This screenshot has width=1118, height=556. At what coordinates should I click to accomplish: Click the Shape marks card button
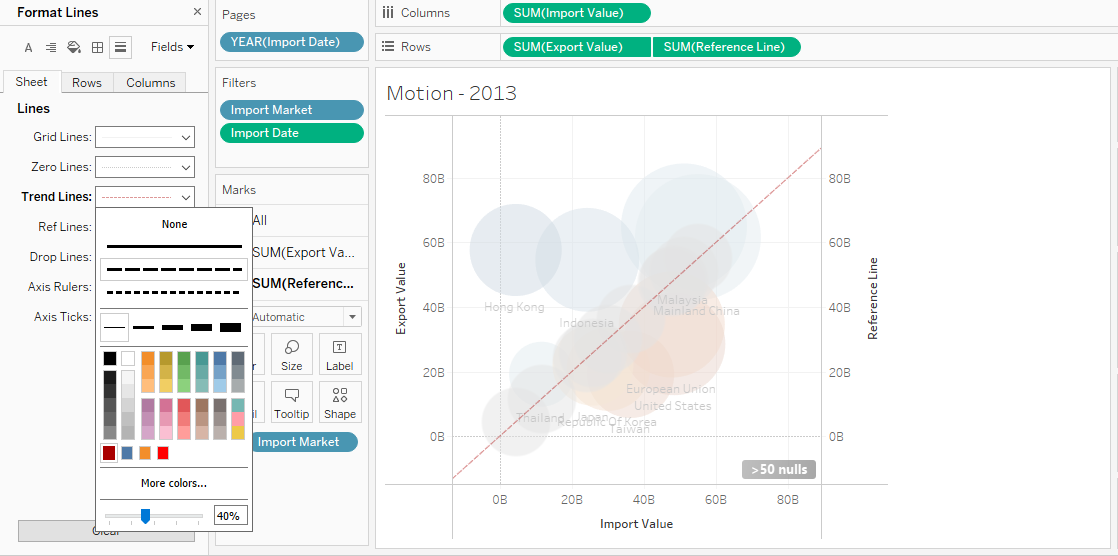(339, 402)
